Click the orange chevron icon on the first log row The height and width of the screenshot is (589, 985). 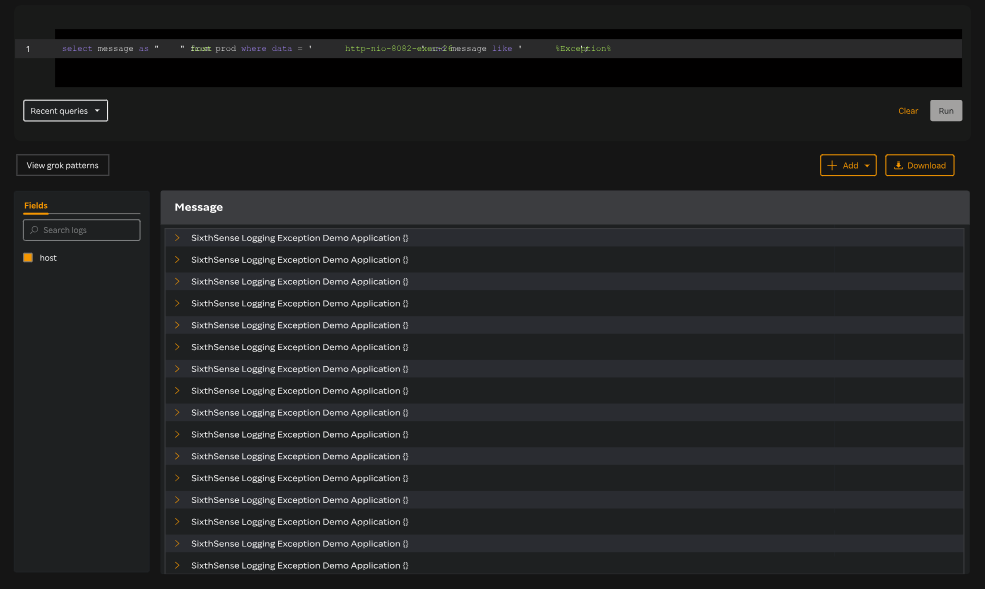[178, 237]
